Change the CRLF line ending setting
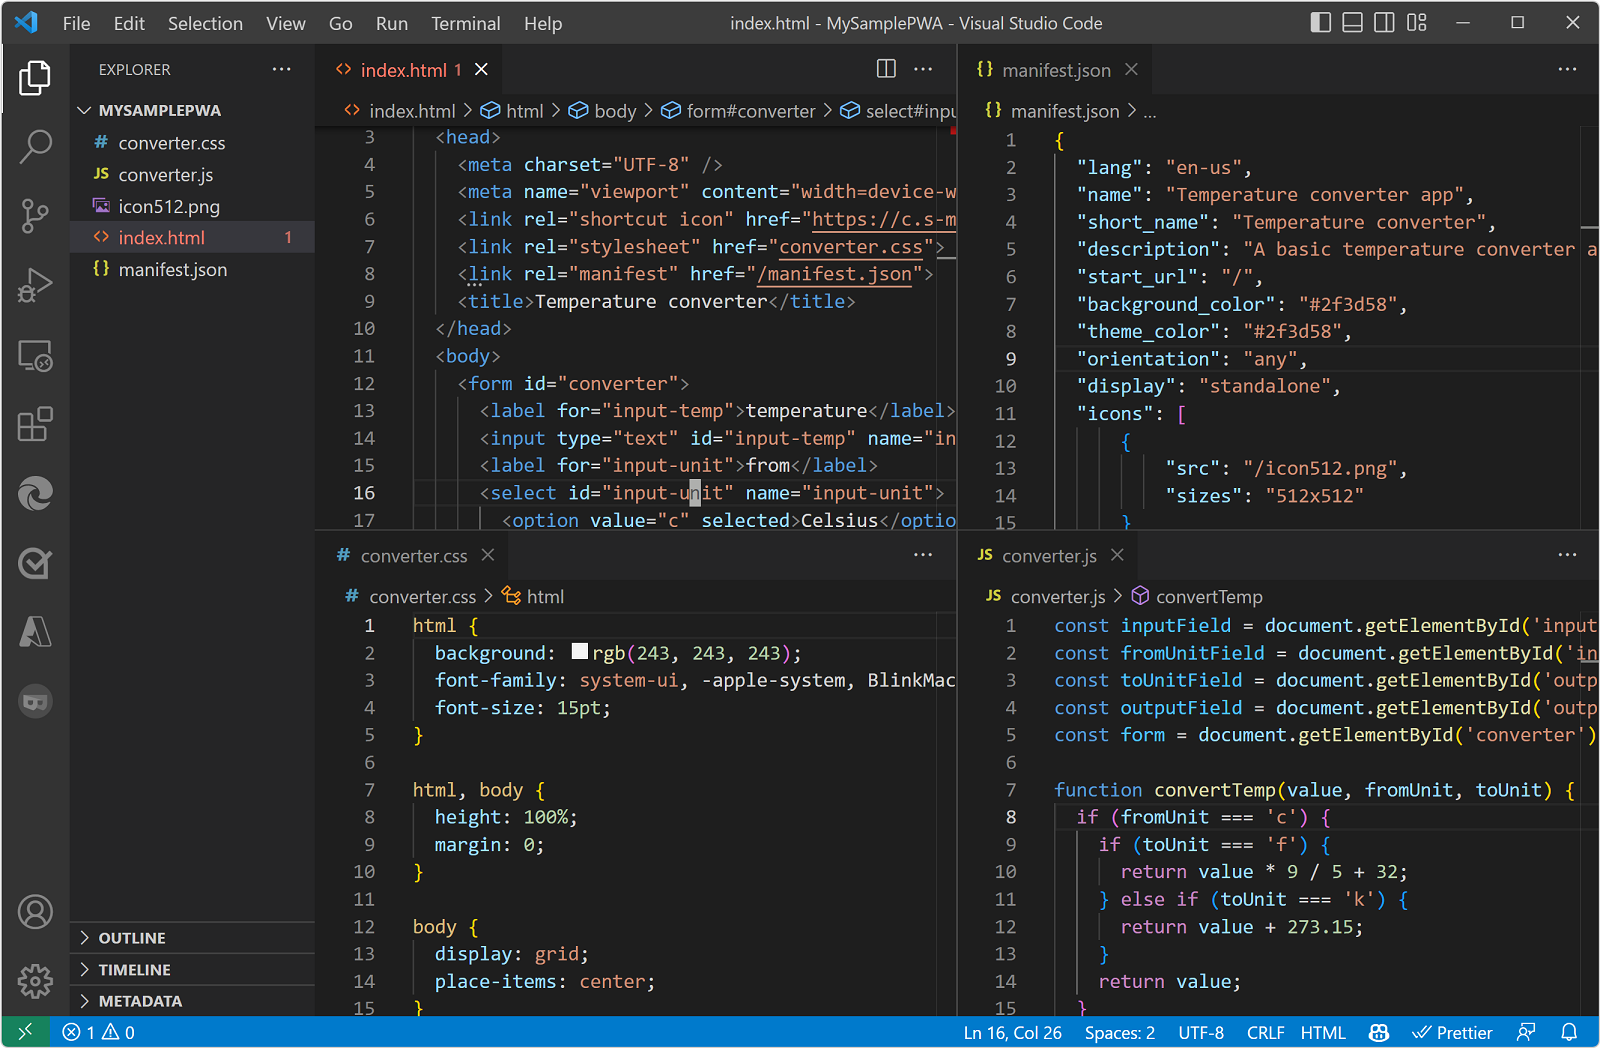1600x1048 pixels. click(1265, 1032)
